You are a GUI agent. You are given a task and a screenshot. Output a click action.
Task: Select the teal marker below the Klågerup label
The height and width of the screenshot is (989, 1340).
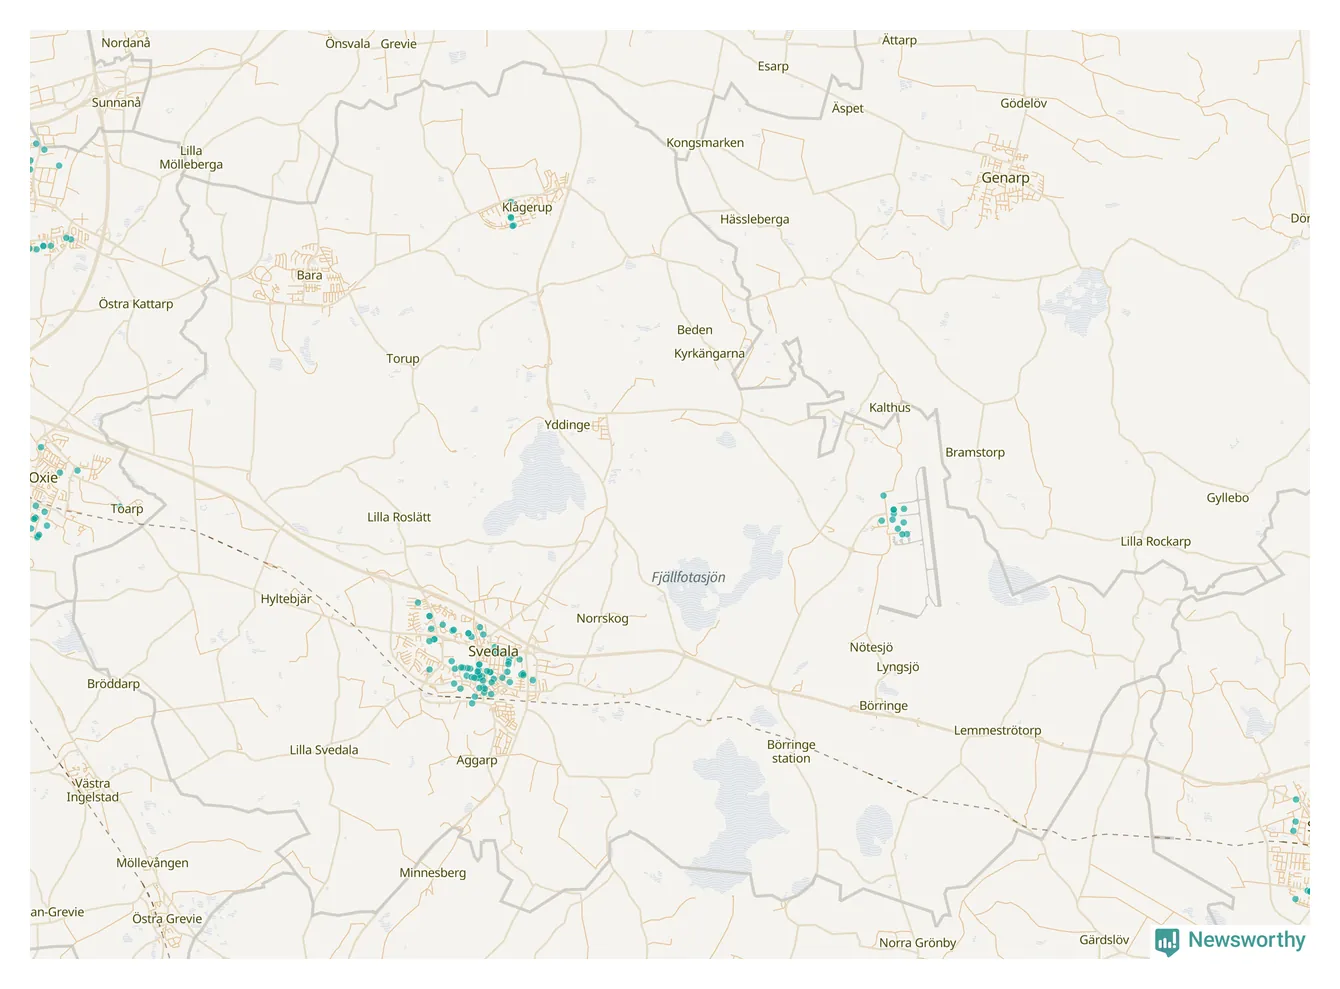(x=512, y=226)
